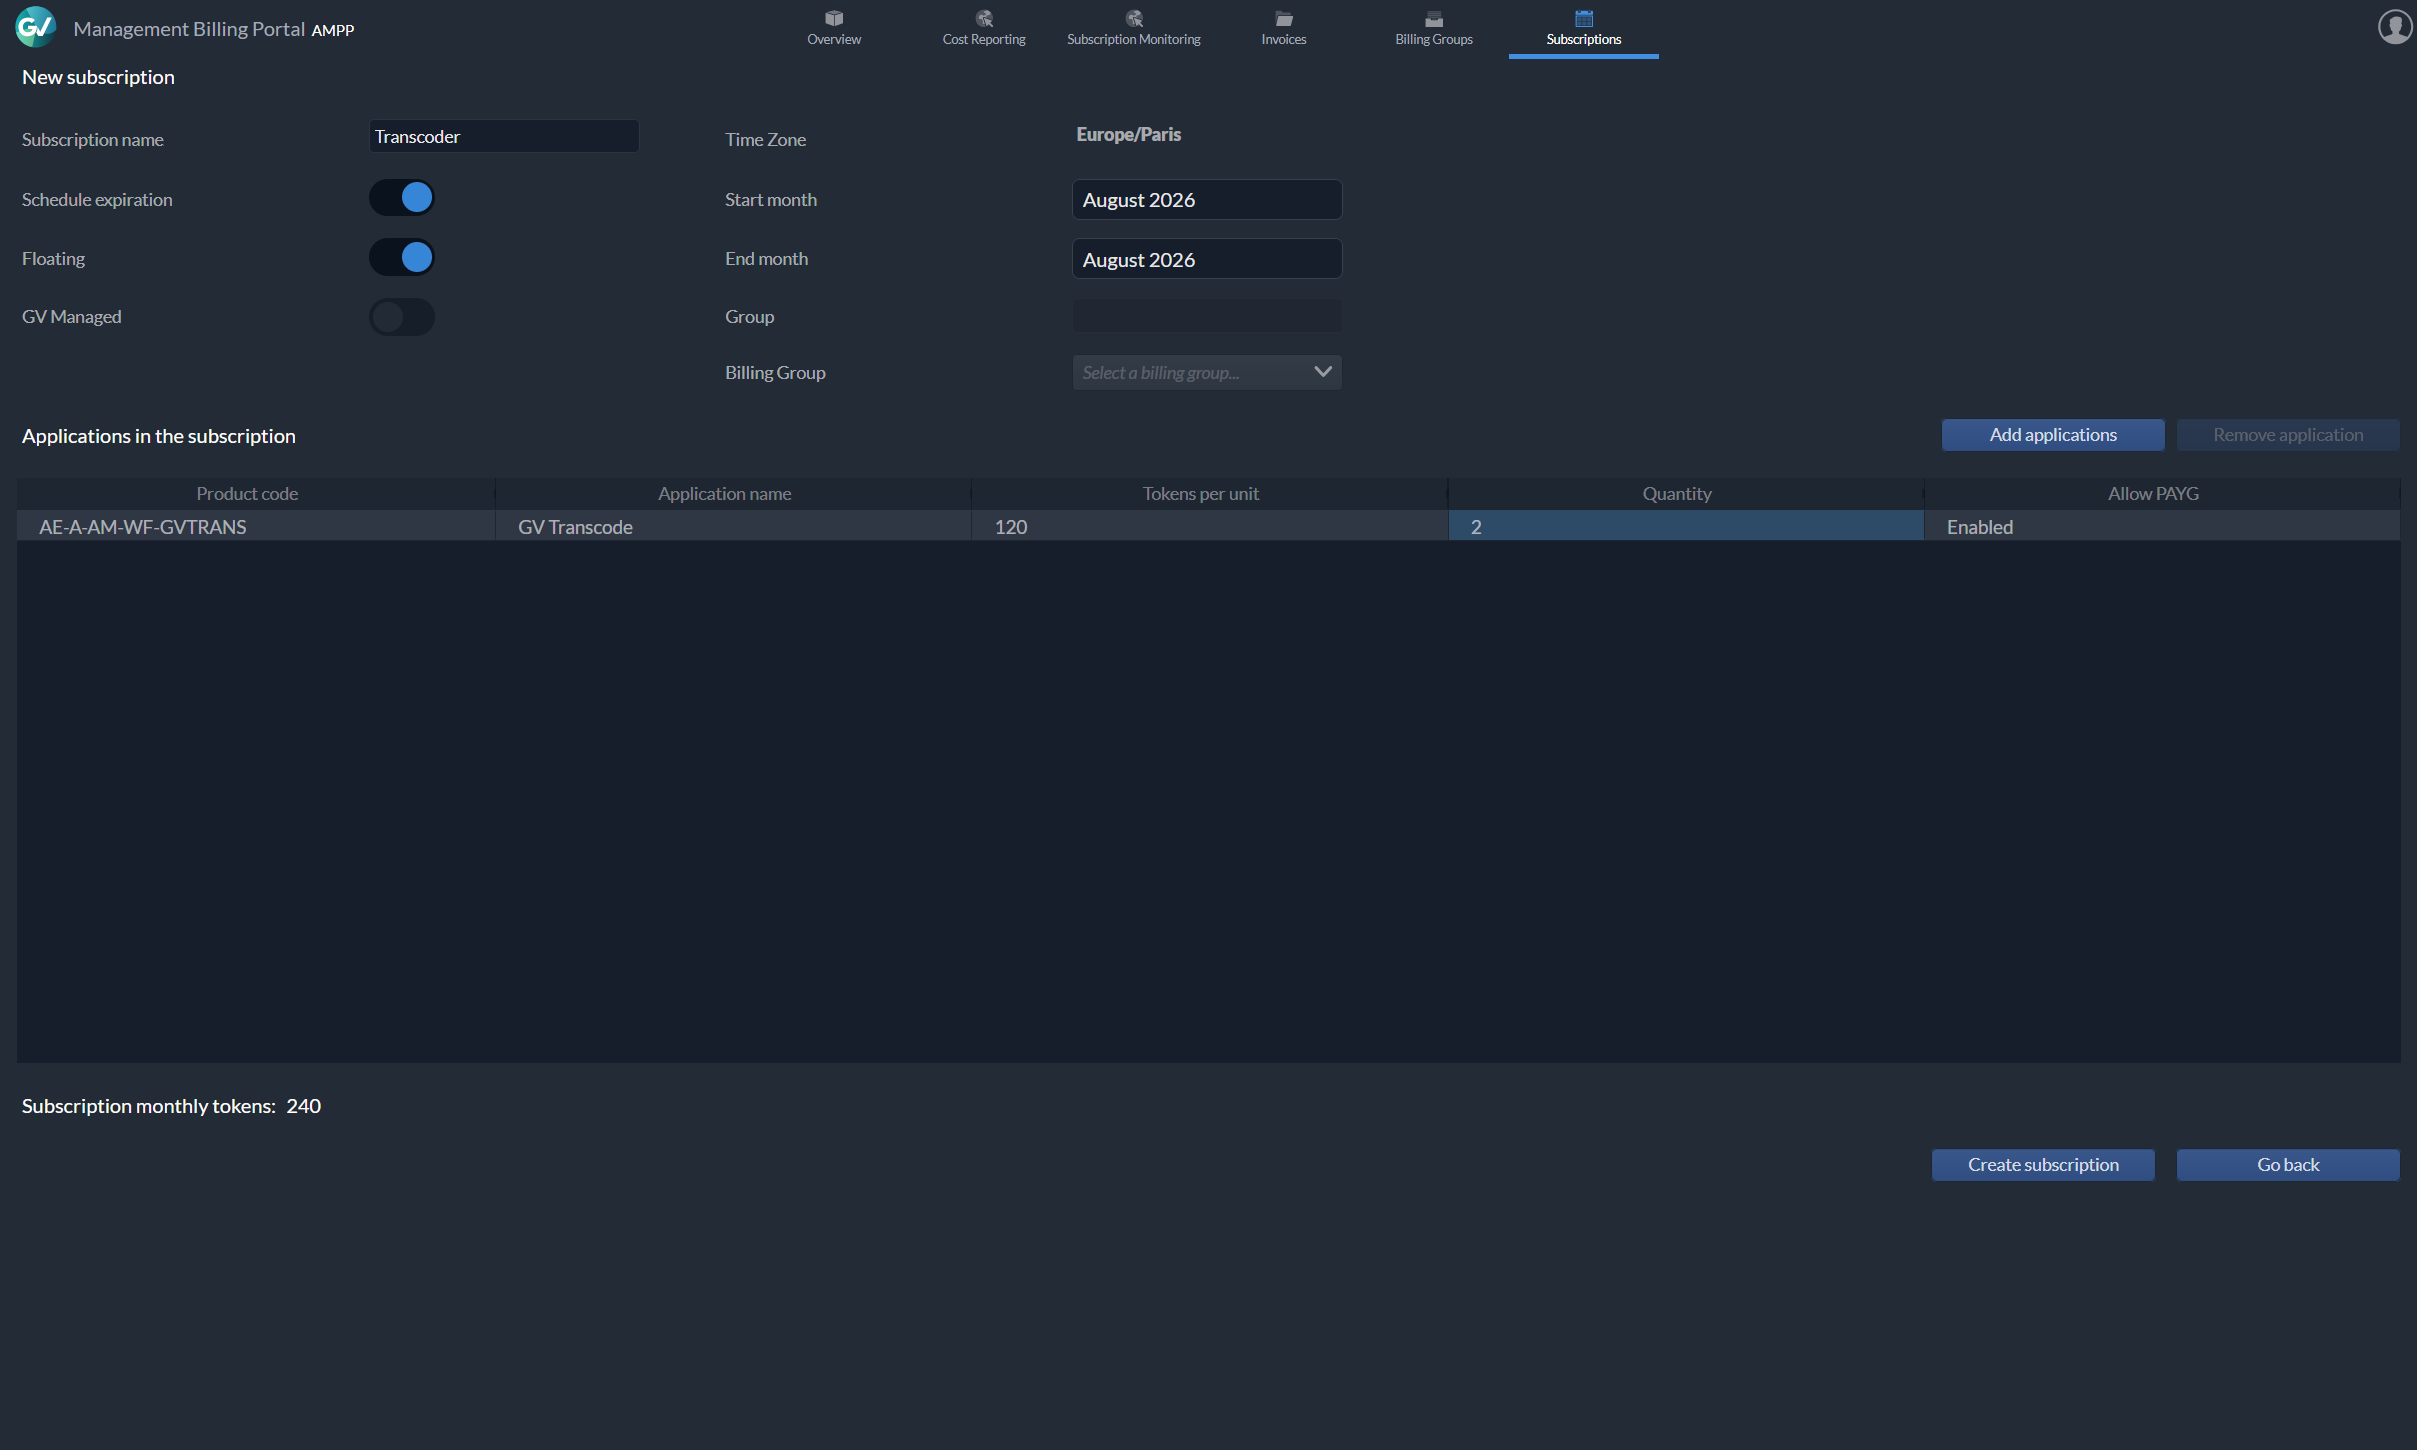Click the Subscriptions calendar icon
2417x1450 pixels.
[1583, 18]
